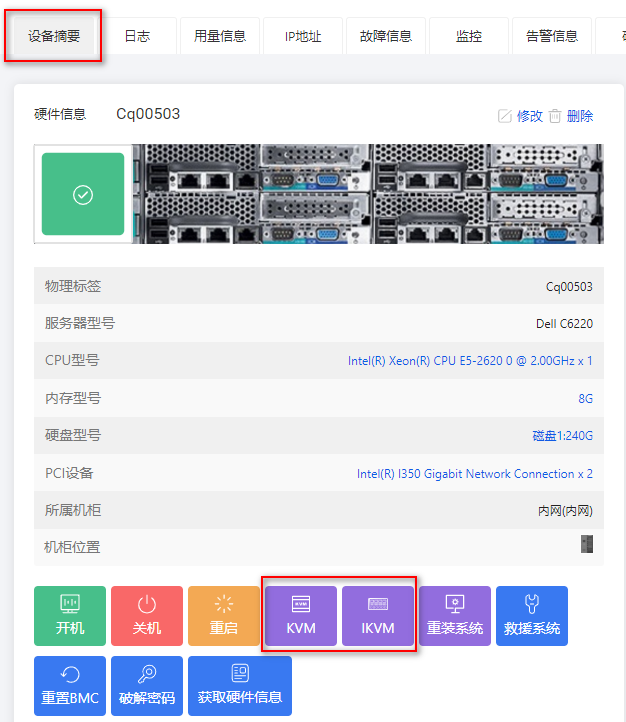Power on server with 开机 button
Image resolution: width=626 pixels, height=722 pixels.
point(70,616)
